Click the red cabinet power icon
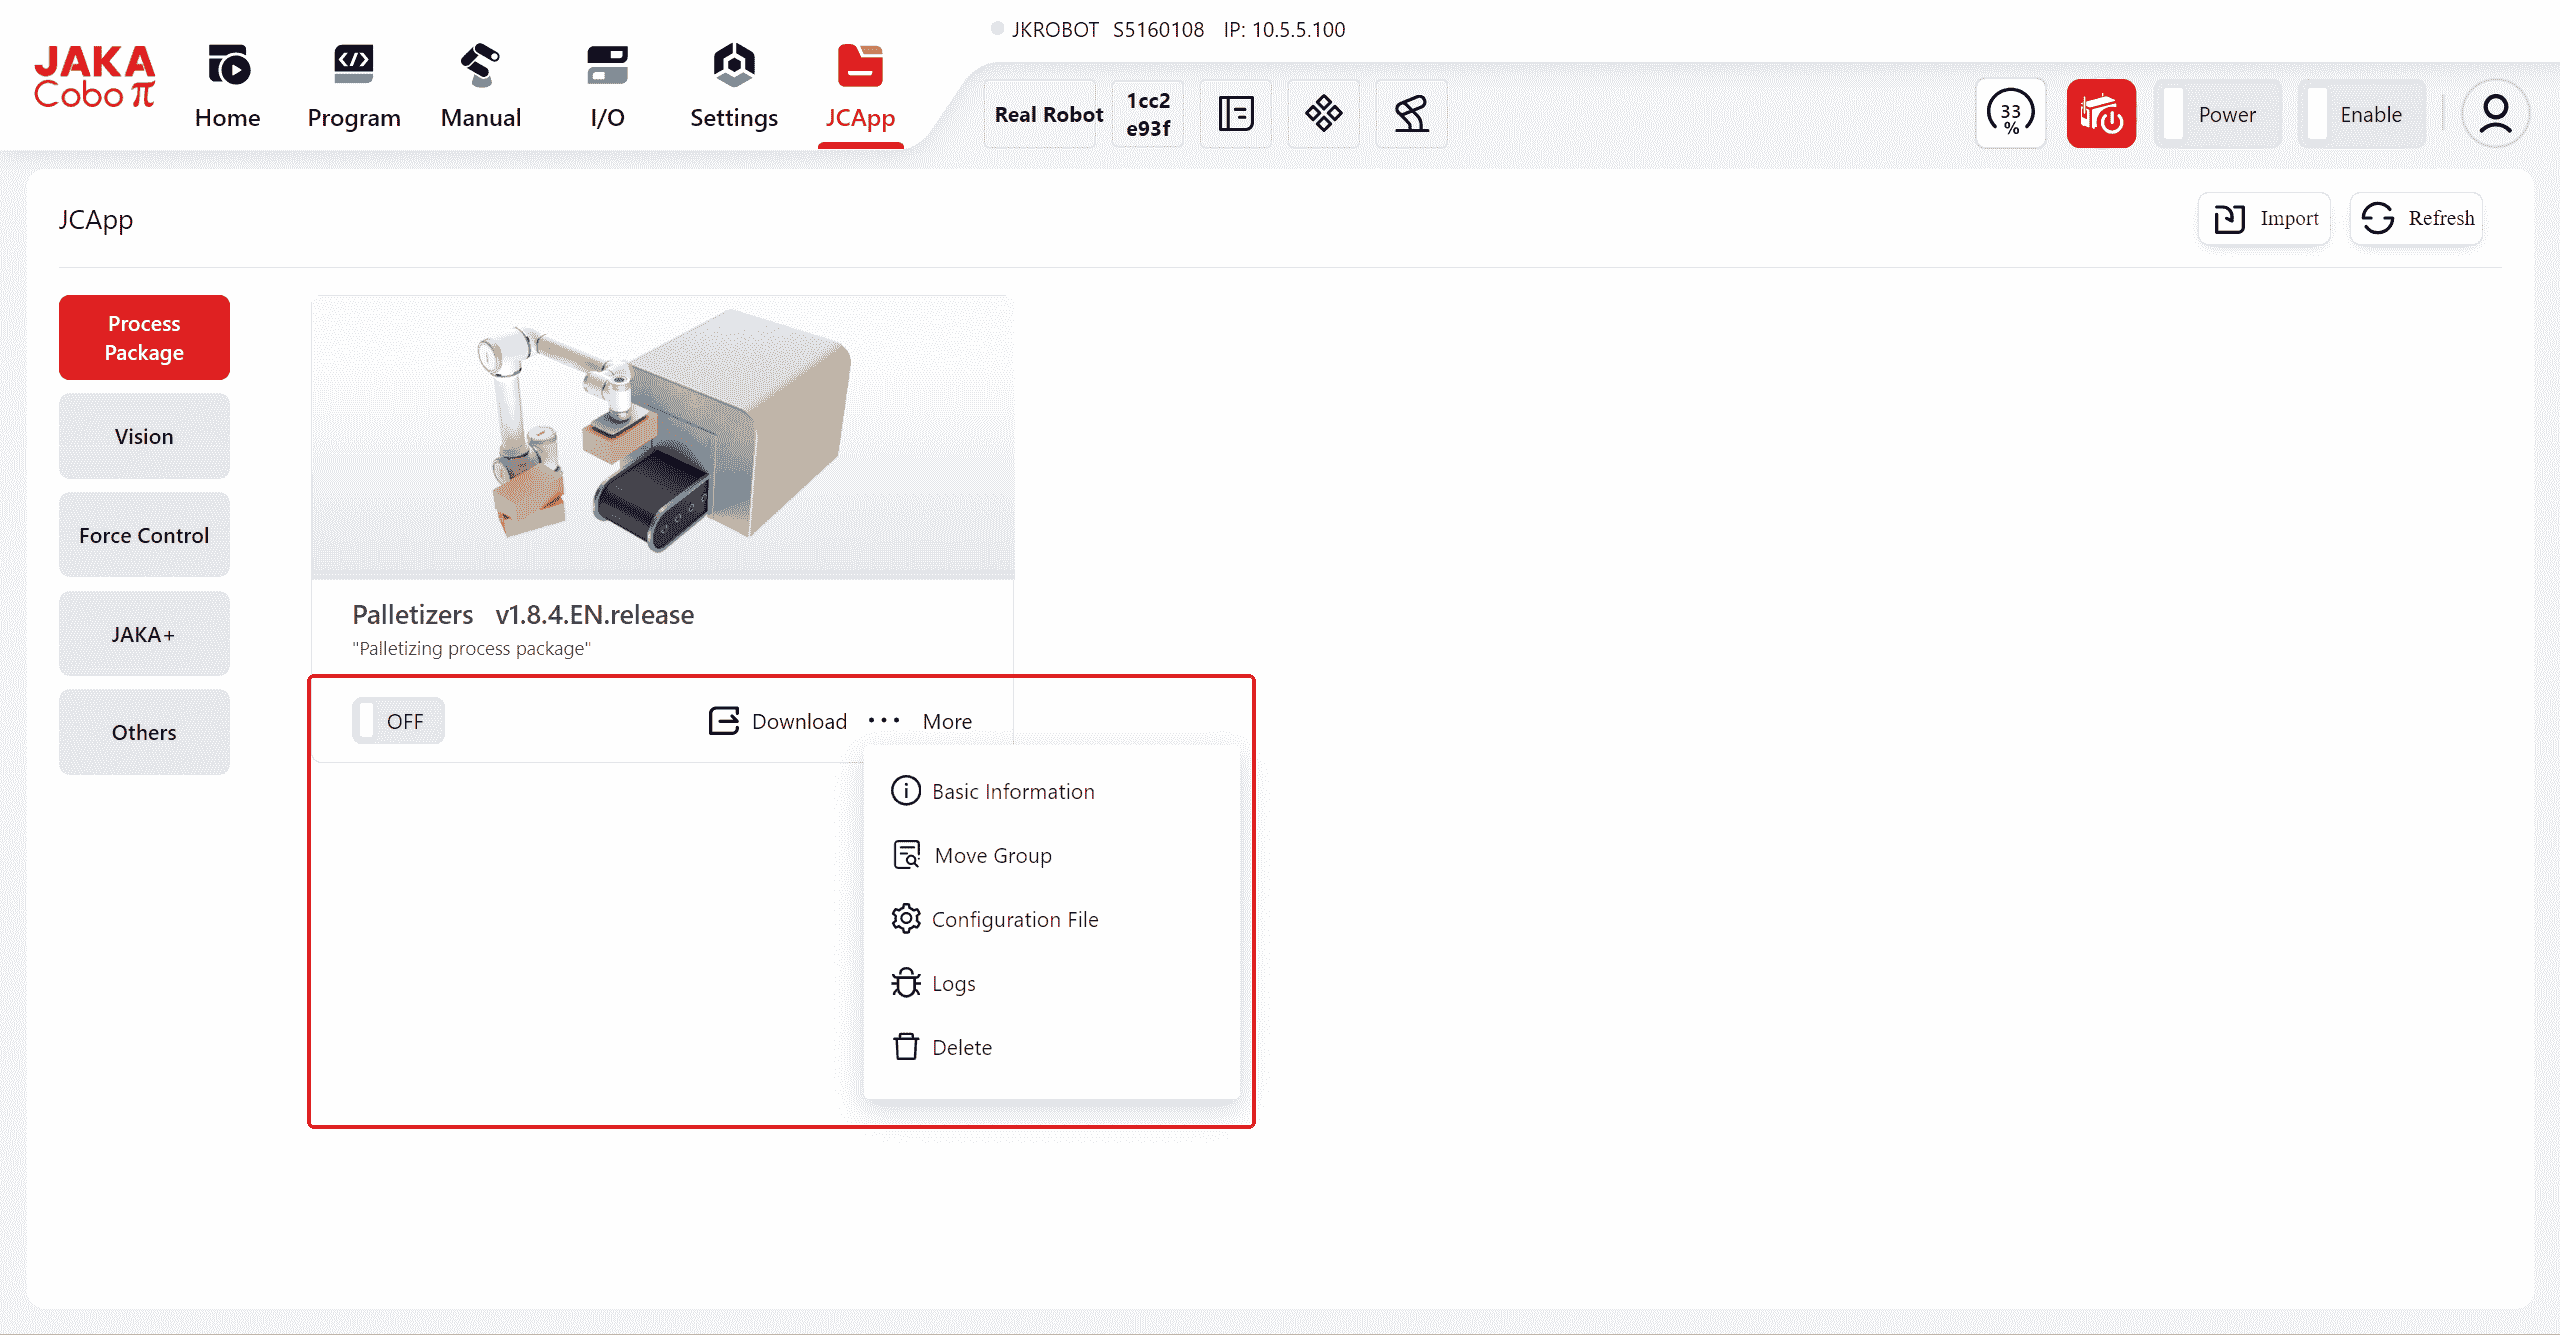This screenshot has height=1335, width=2560. (x=2101, y=114)
